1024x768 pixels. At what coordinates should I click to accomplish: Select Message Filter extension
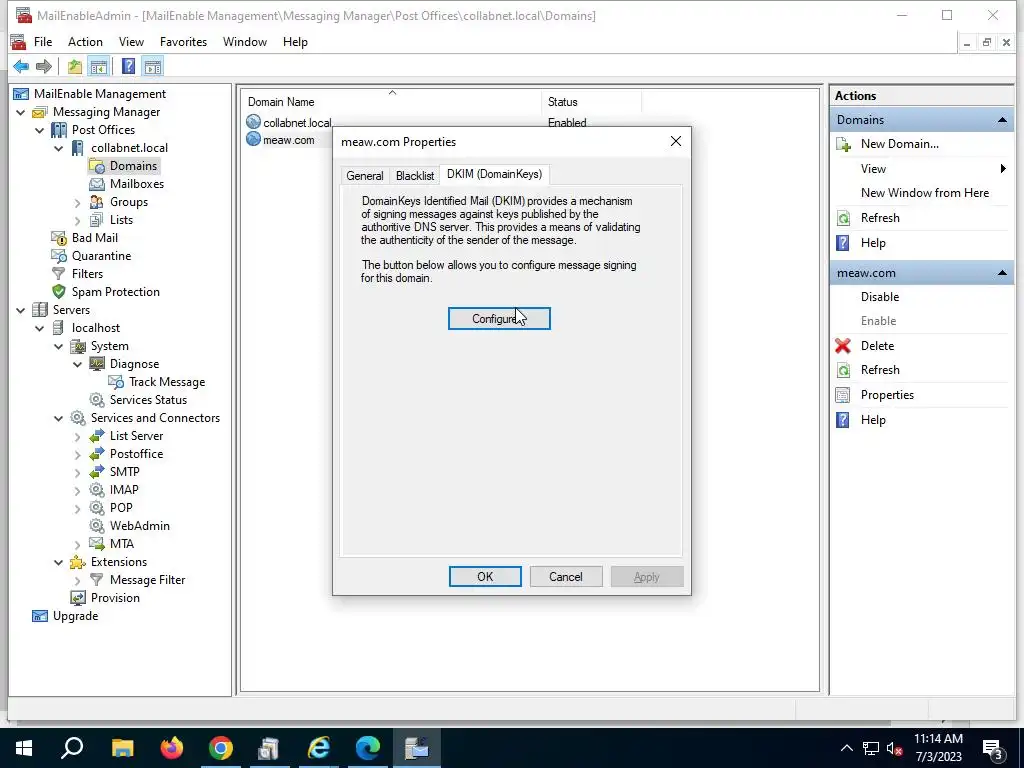(x=148, y=580)
